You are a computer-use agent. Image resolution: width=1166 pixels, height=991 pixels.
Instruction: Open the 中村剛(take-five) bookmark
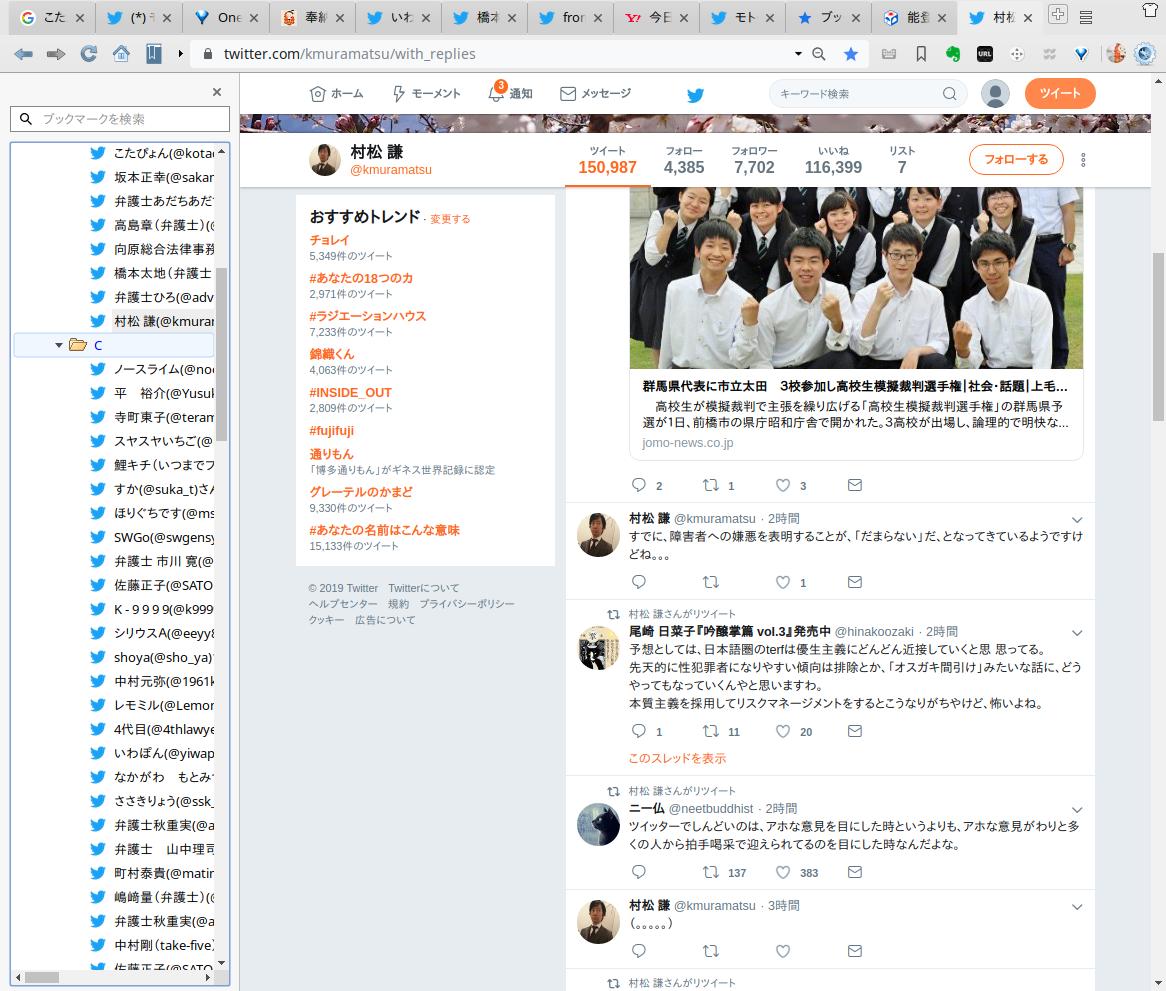pos(152,945)
